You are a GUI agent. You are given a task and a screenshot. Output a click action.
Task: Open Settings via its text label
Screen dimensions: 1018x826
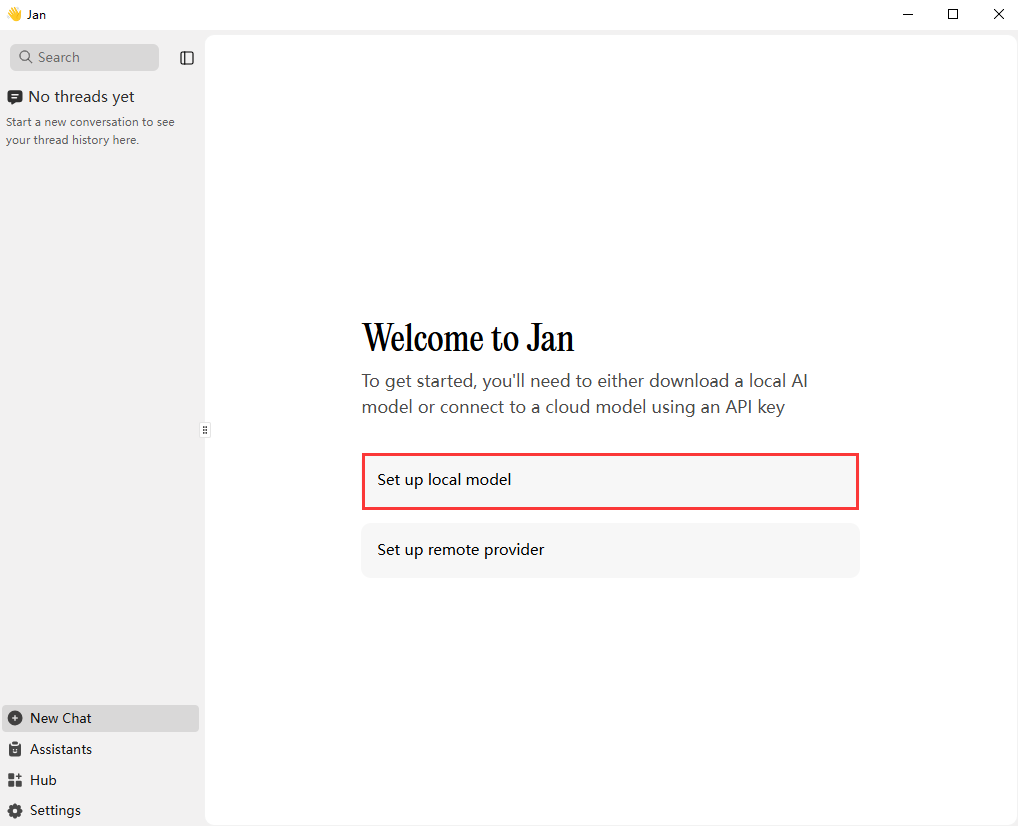55,811
